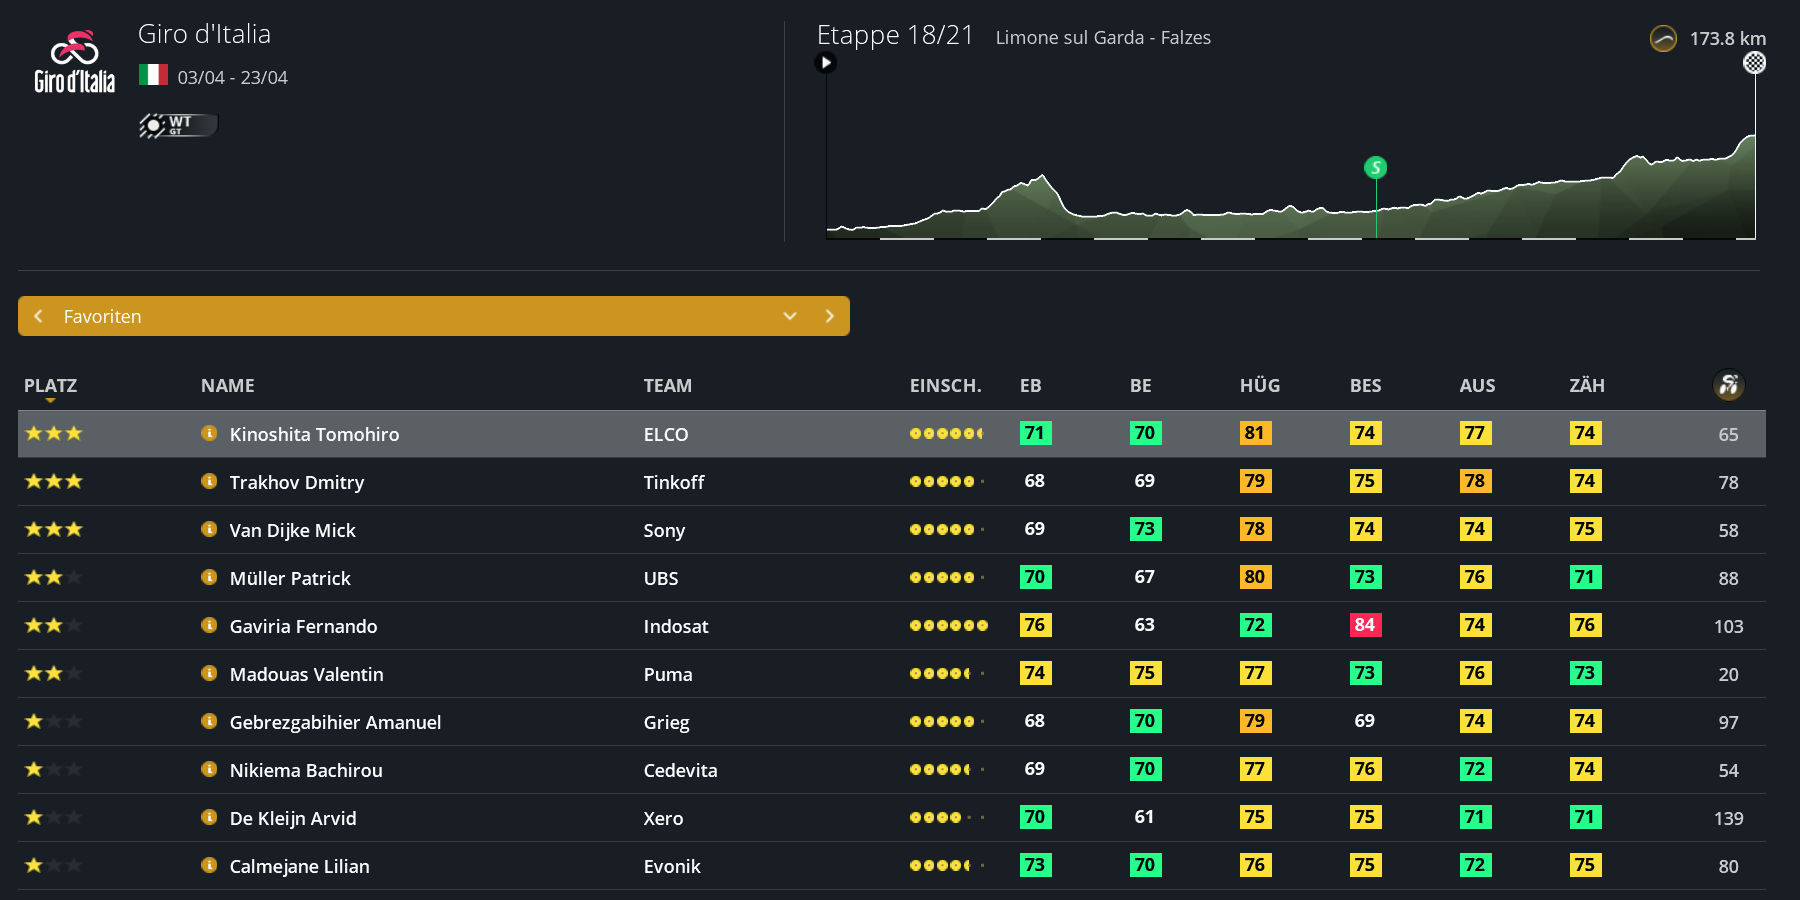Click the hilly stage type icon

[1663, 39]
